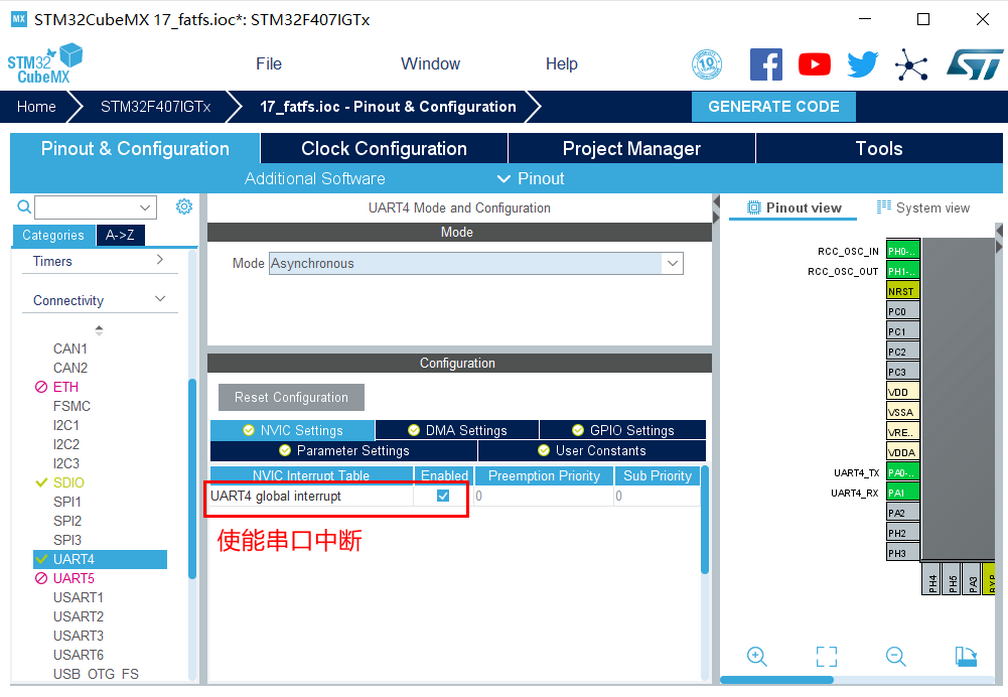Image resolution: width=1008 pixels, height=697 pixels.
Task: Open the YouTube icon link
Action: coord(814,65)
